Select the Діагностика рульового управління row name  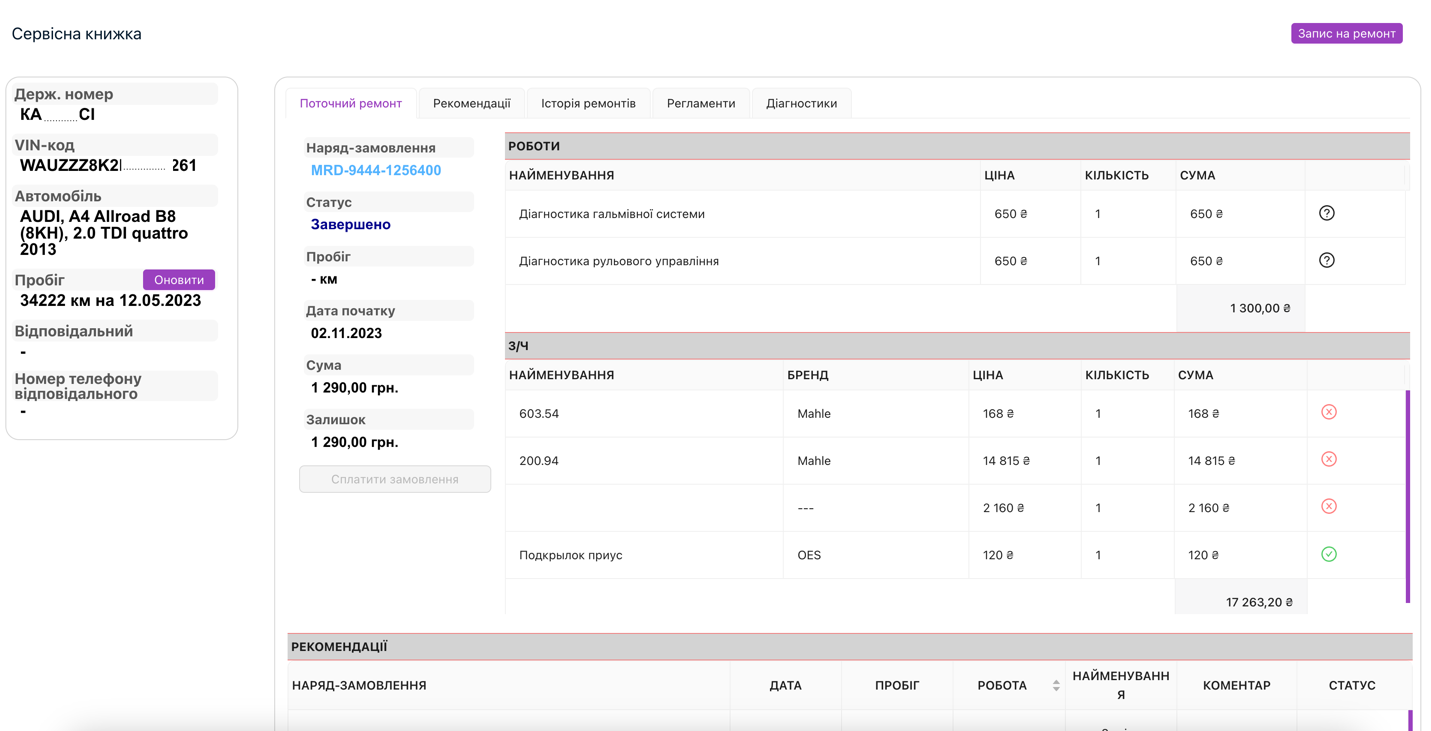coord(619,261)
